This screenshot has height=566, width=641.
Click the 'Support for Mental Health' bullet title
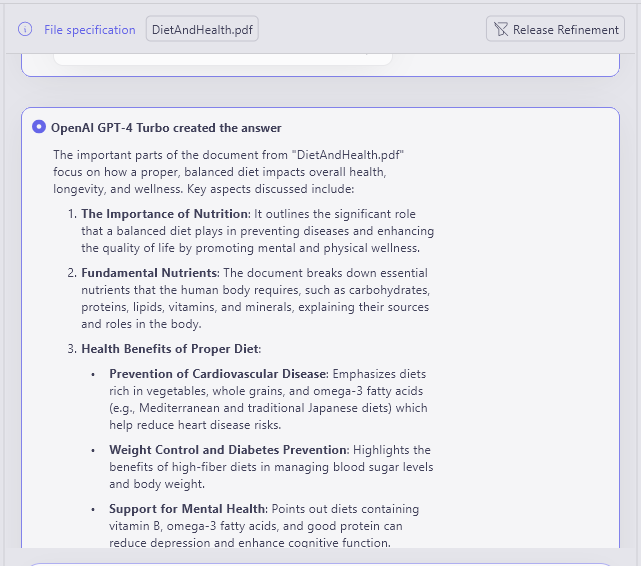(187, 509)
